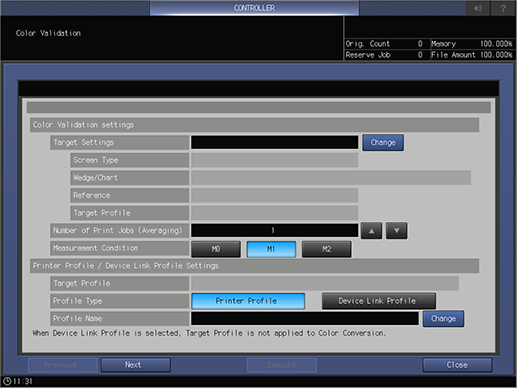Click the clock icon in status bar

(7, 381)
